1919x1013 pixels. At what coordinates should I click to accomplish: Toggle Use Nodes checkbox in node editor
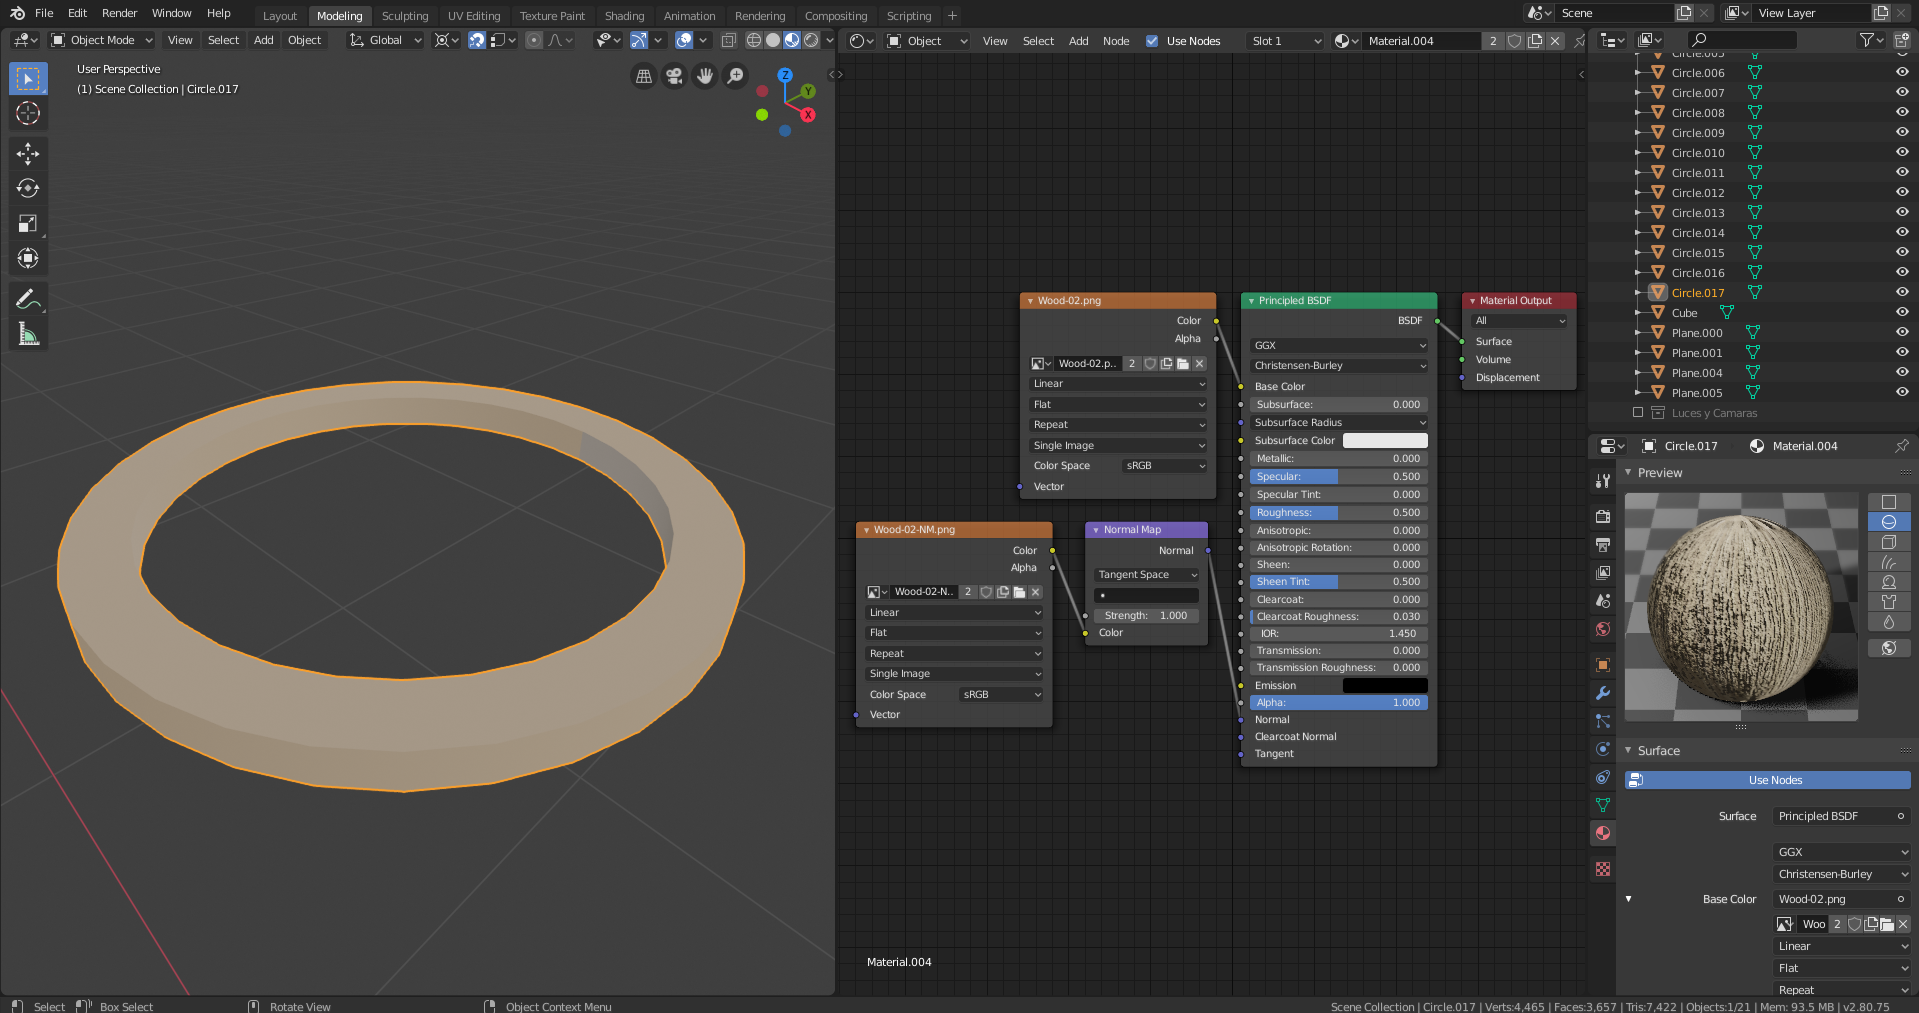pyautogui.click(x=1152, y=41)
